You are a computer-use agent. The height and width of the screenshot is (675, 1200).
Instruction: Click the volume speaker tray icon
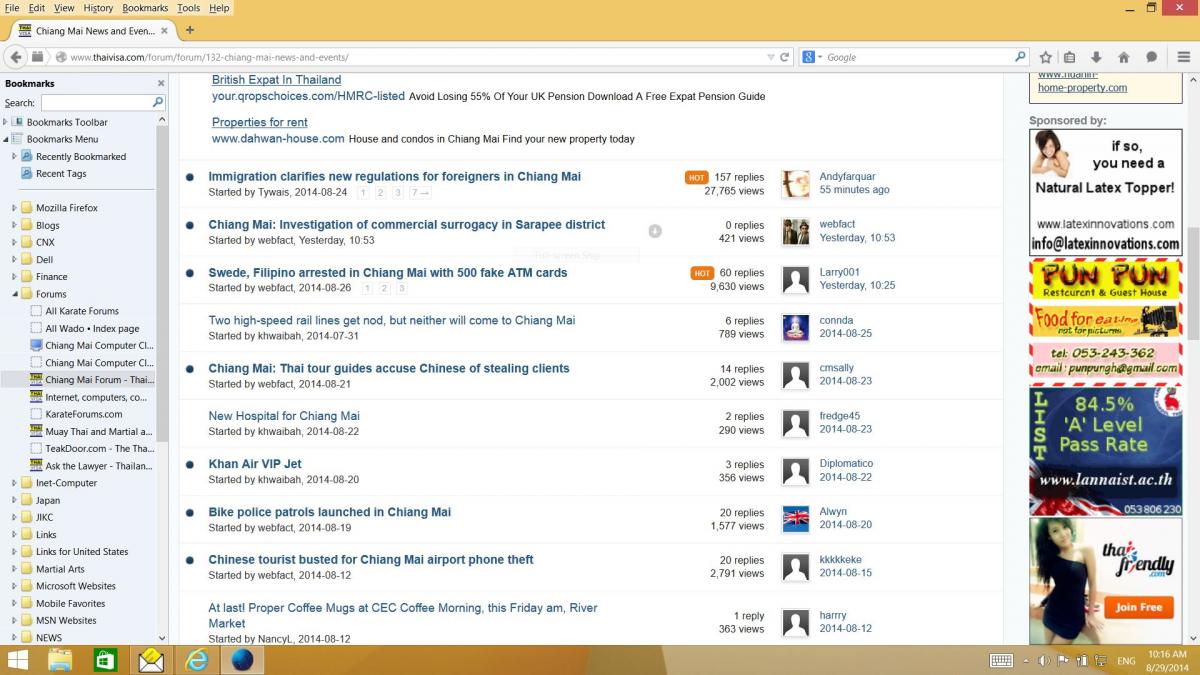[1044, 661]
